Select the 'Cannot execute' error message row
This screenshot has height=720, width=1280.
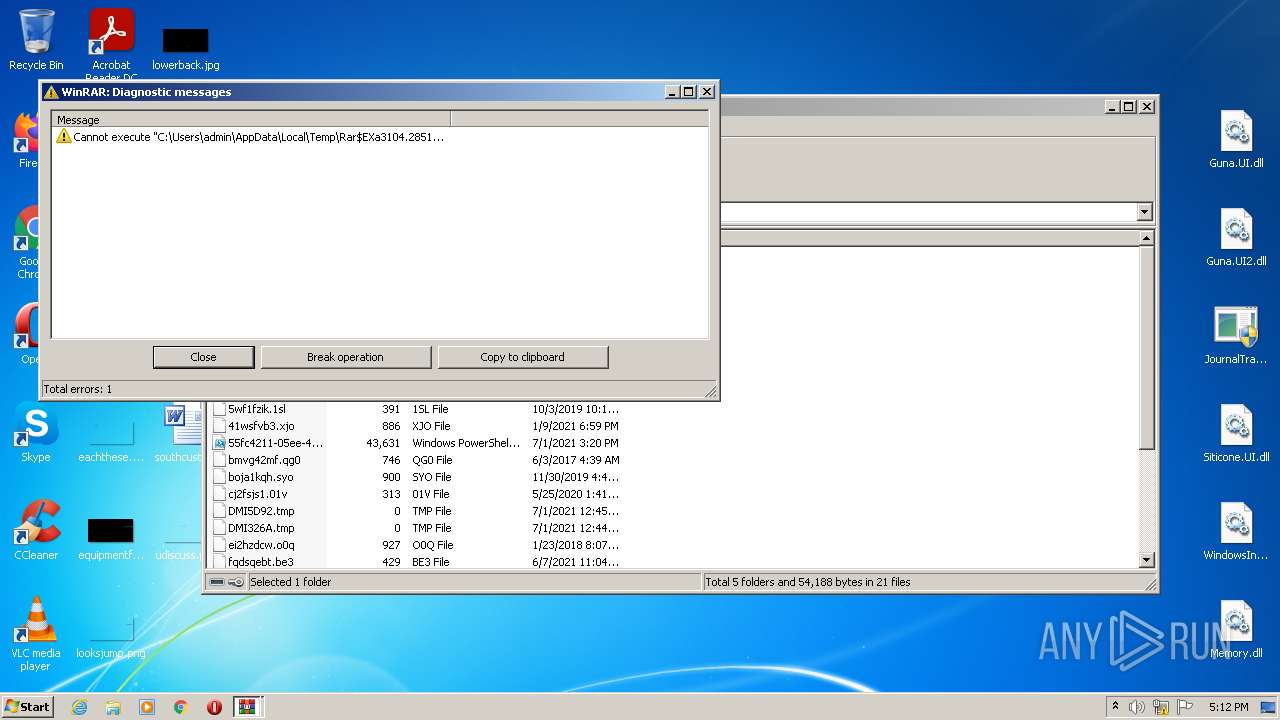[x=250, y=137]
